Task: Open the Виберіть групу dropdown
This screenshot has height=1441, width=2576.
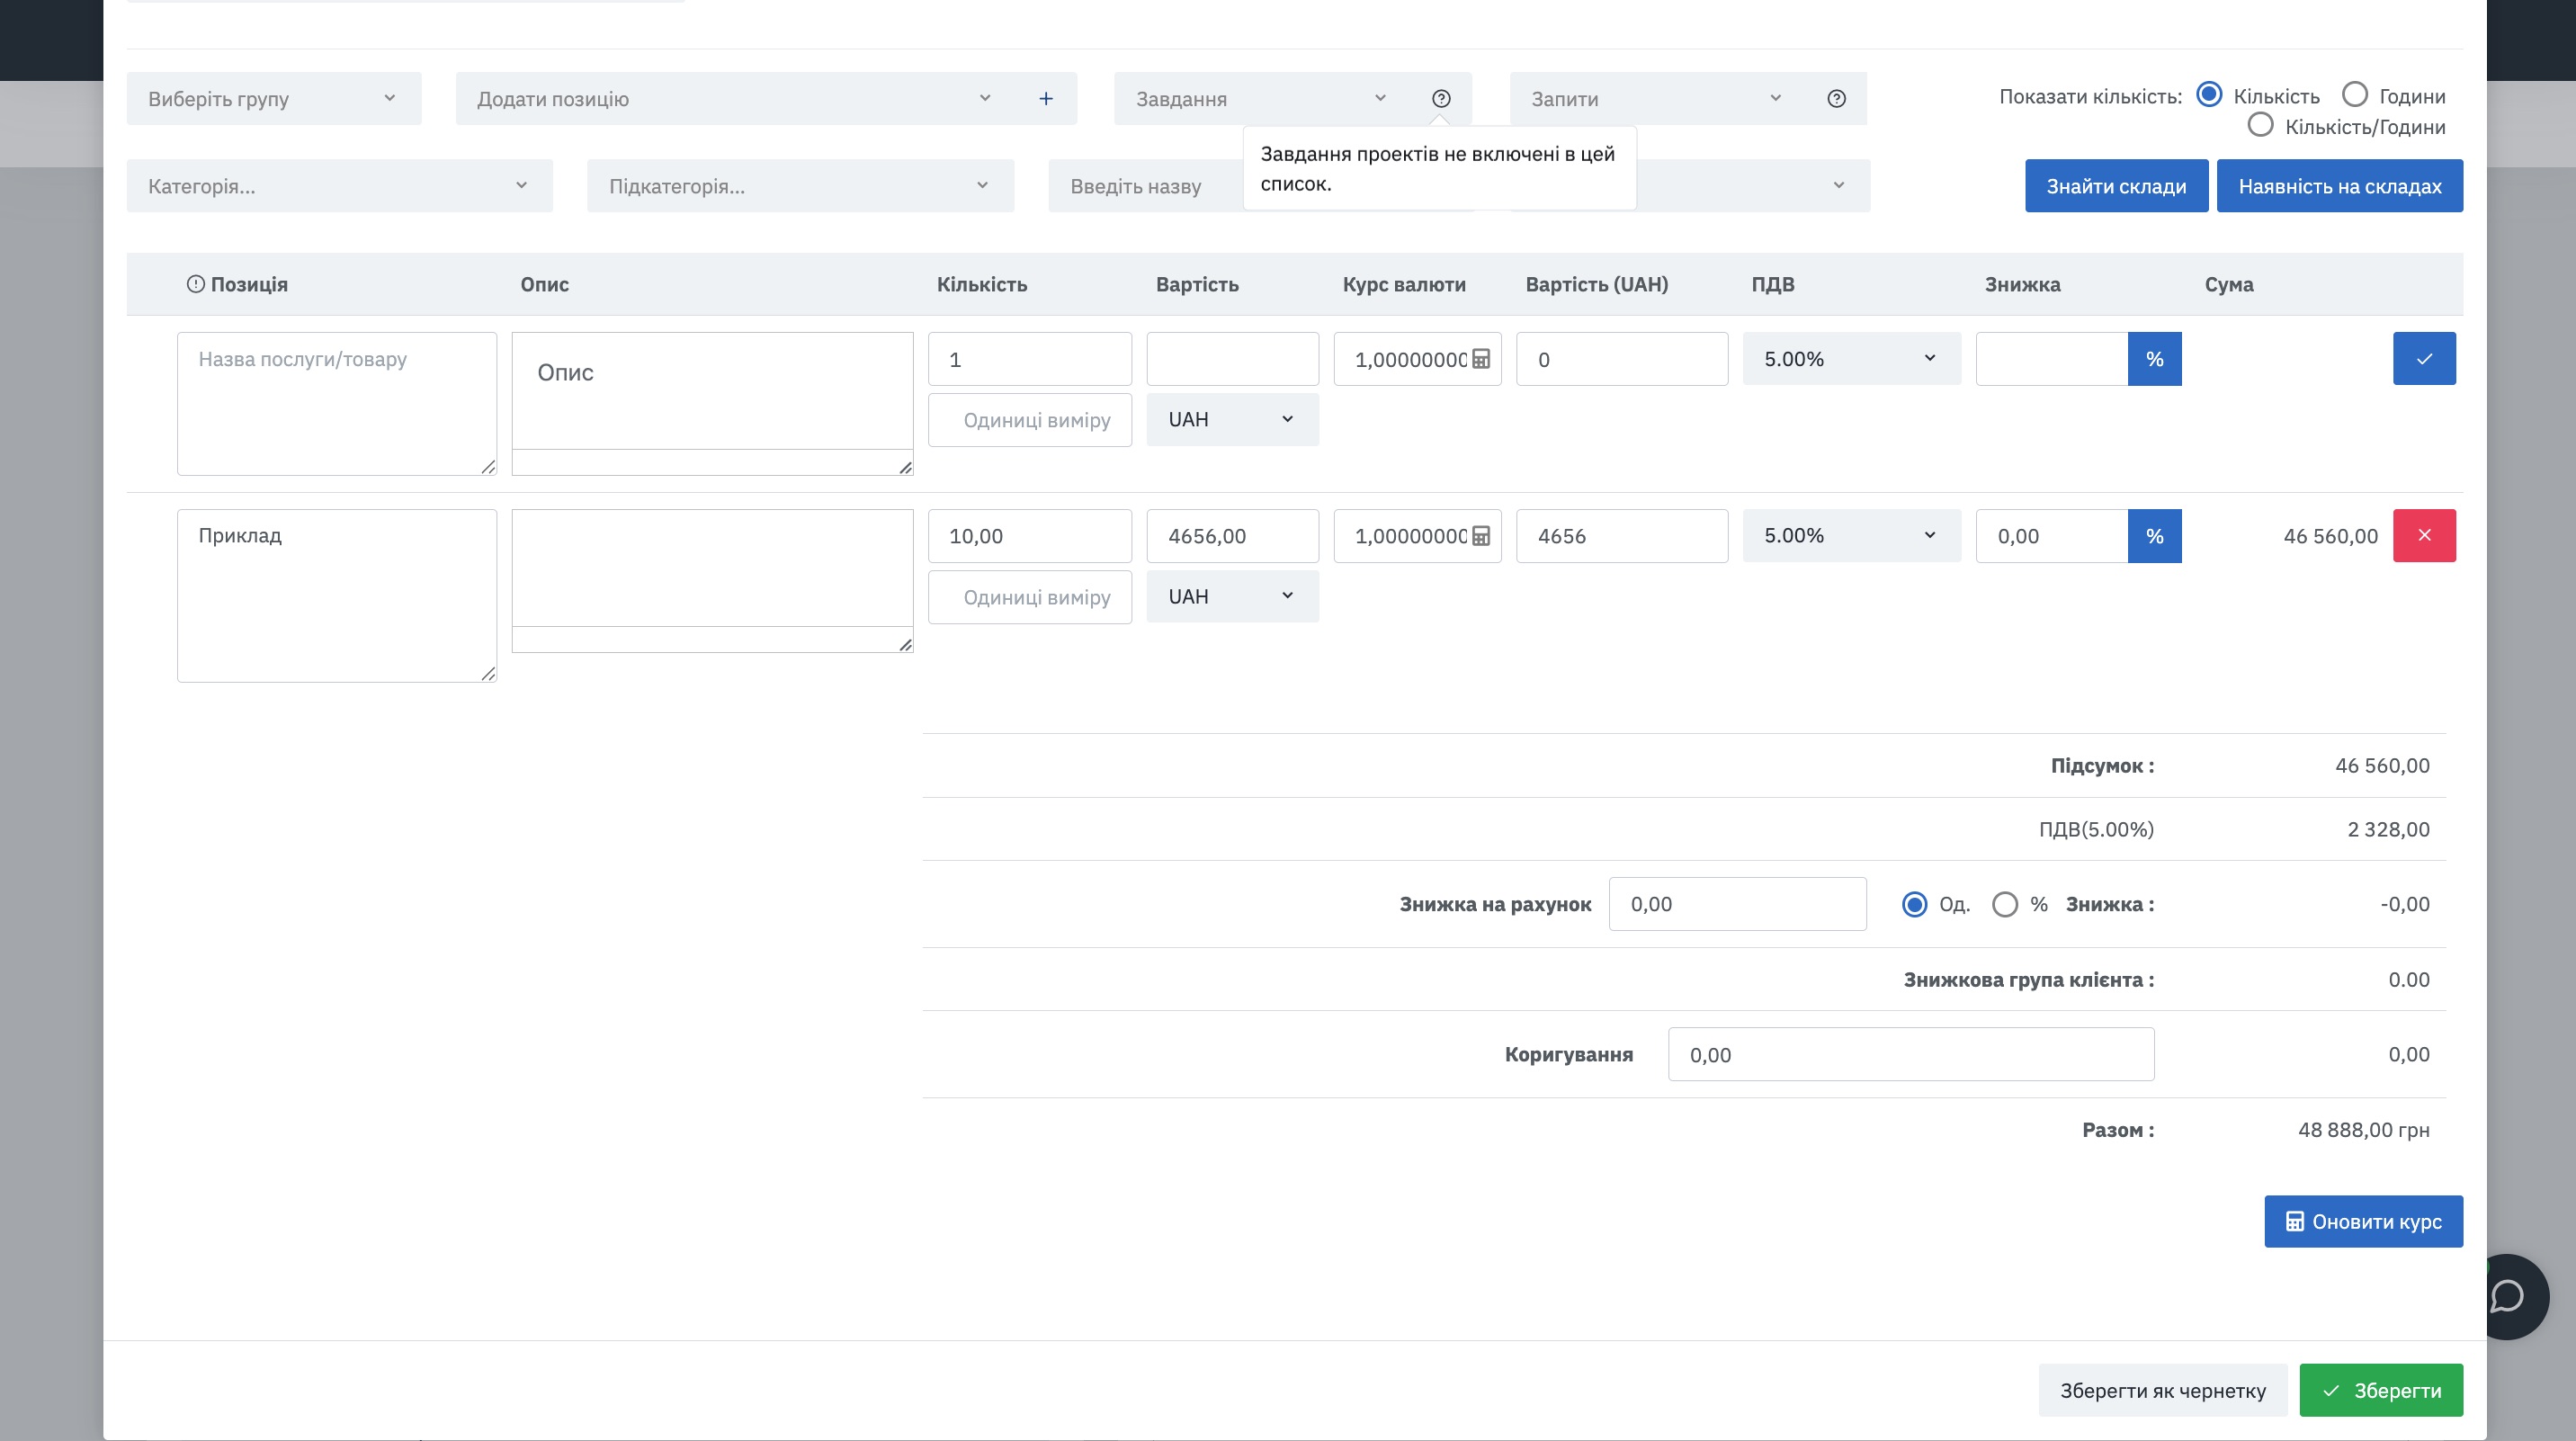Action: [x=273, y=98]
